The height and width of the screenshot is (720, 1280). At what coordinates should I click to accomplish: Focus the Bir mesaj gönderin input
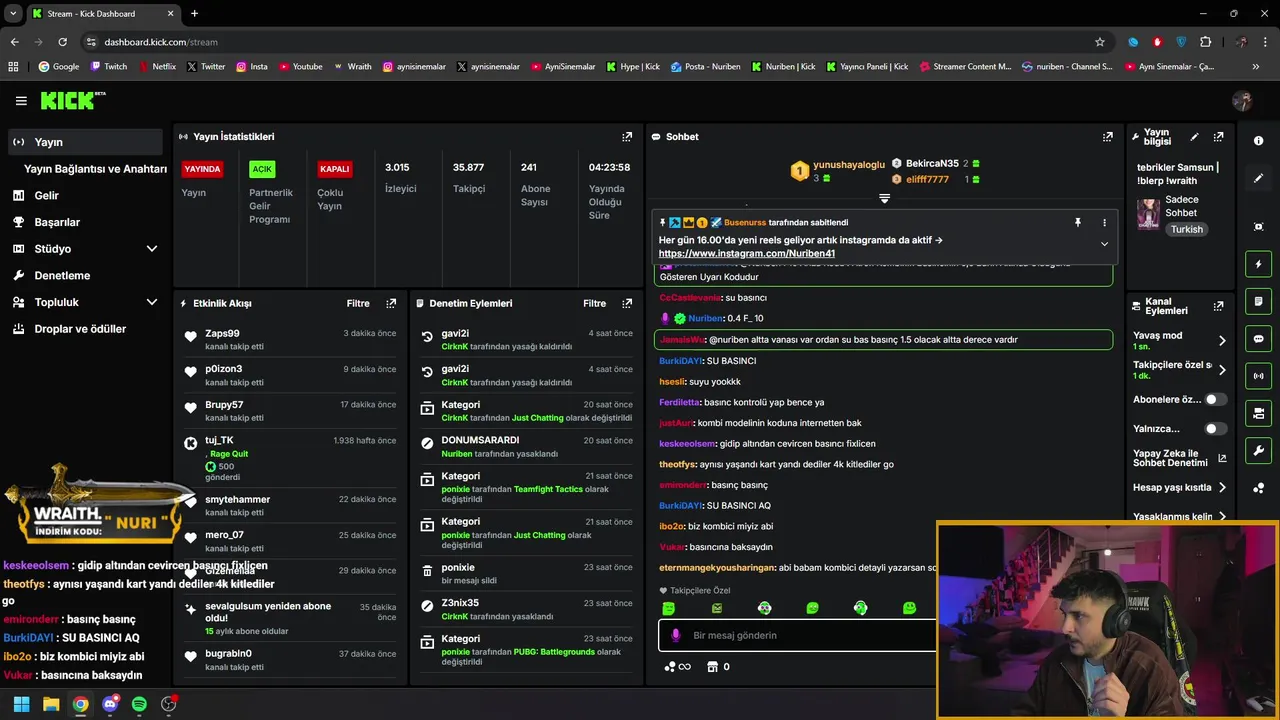pyautogui.click(x=795, y=635)
